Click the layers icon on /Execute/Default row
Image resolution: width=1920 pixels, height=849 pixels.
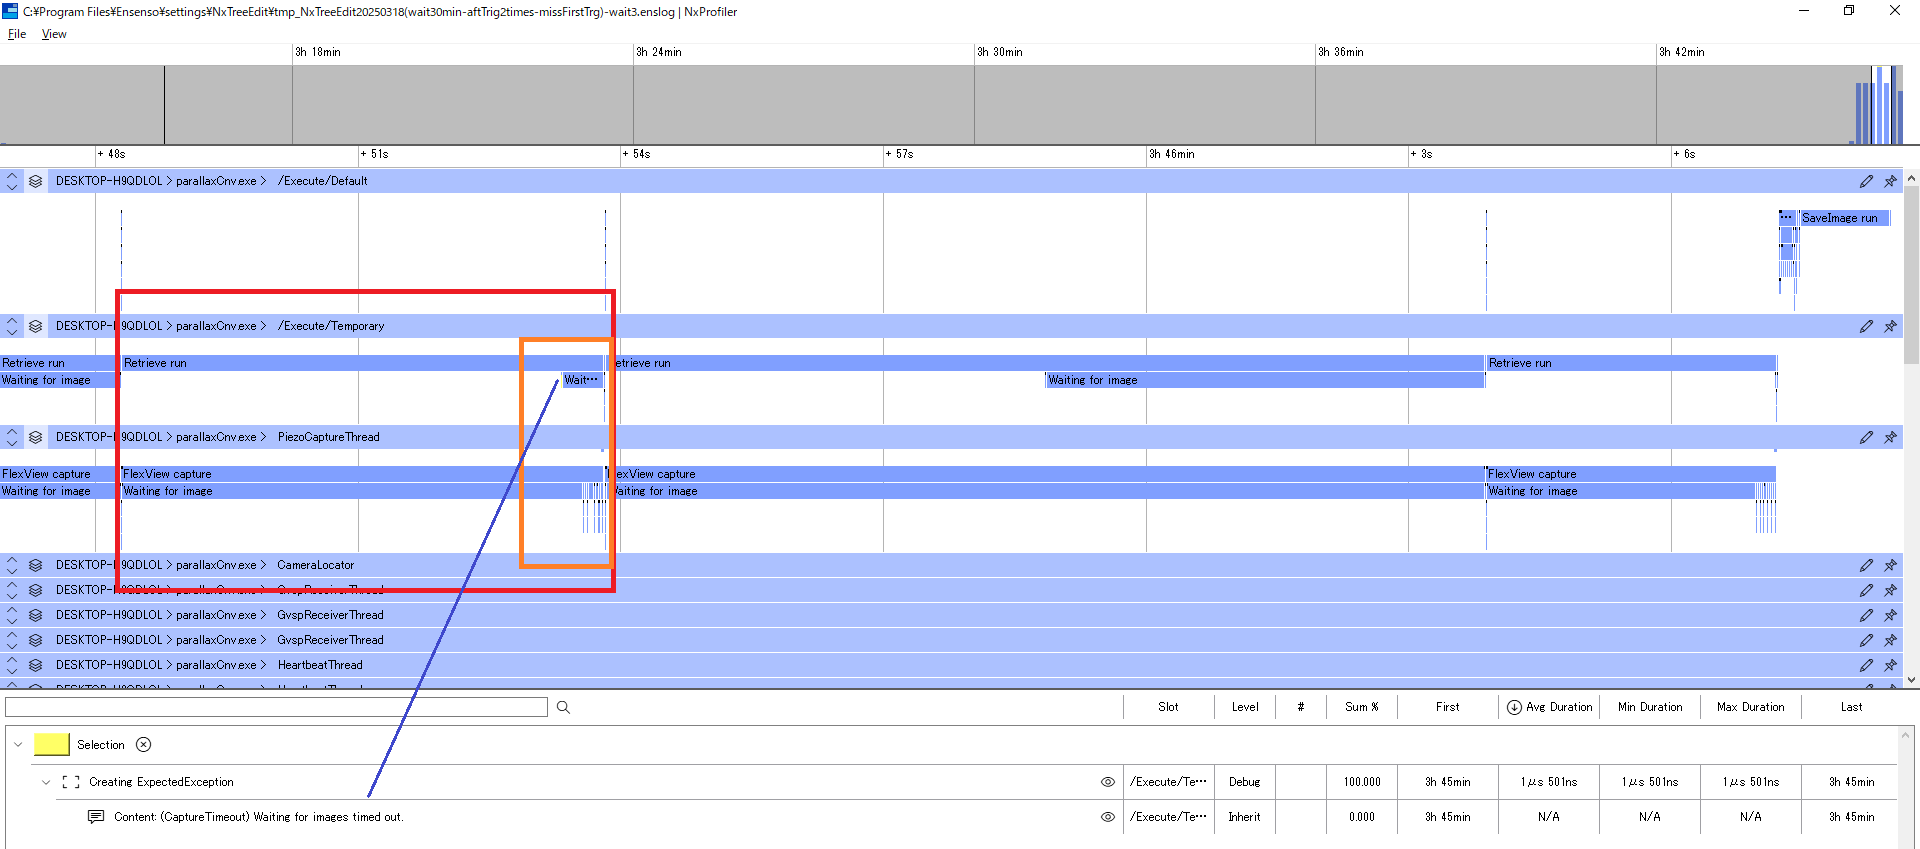click(x=35, y=181)
